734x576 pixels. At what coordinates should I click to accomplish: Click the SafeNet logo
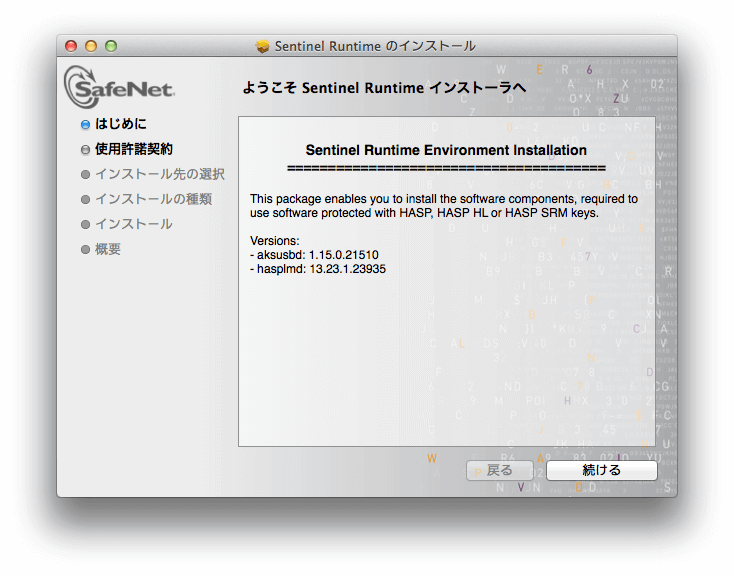[x=119, y=87]
